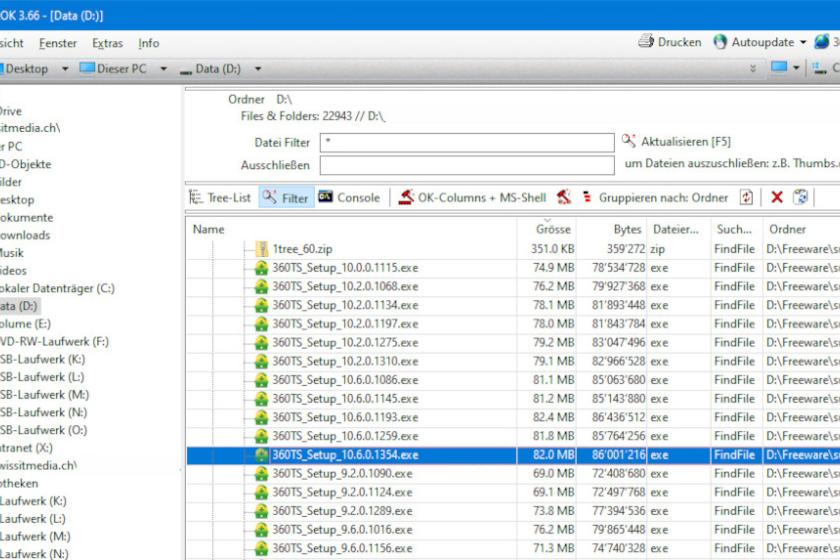The height and width of the screenshot is (560, 840).
Task: Click into the Ausschließen input field
Action: (x=467, y=165)
